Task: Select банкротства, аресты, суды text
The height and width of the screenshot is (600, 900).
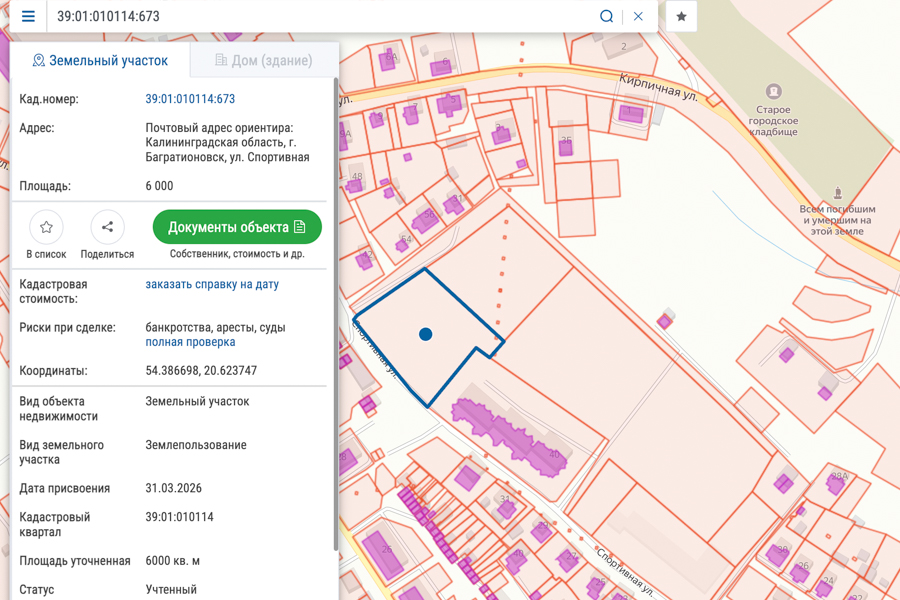Action: click(215, 328)
